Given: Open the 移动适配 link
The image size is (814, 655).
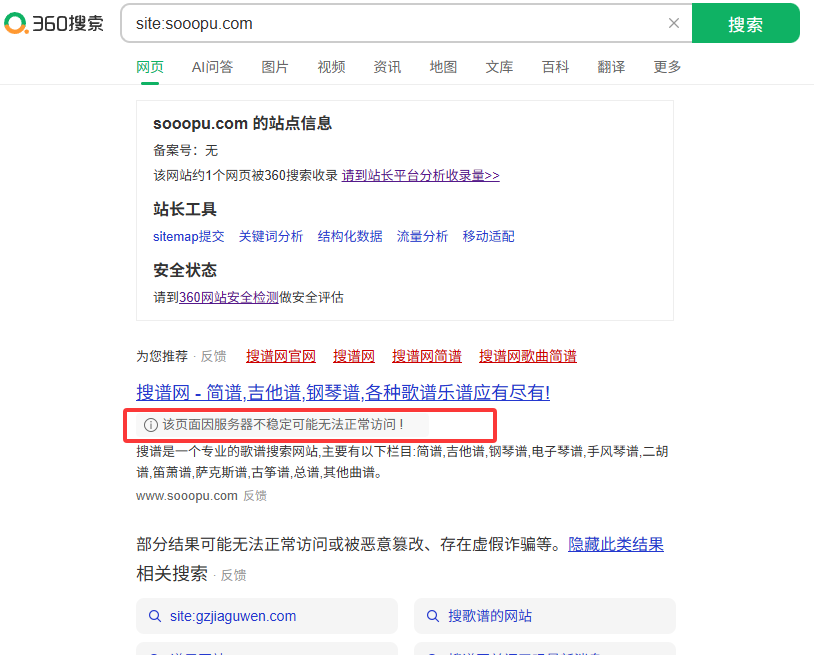Looking at the screenshot, I should 489,237.
